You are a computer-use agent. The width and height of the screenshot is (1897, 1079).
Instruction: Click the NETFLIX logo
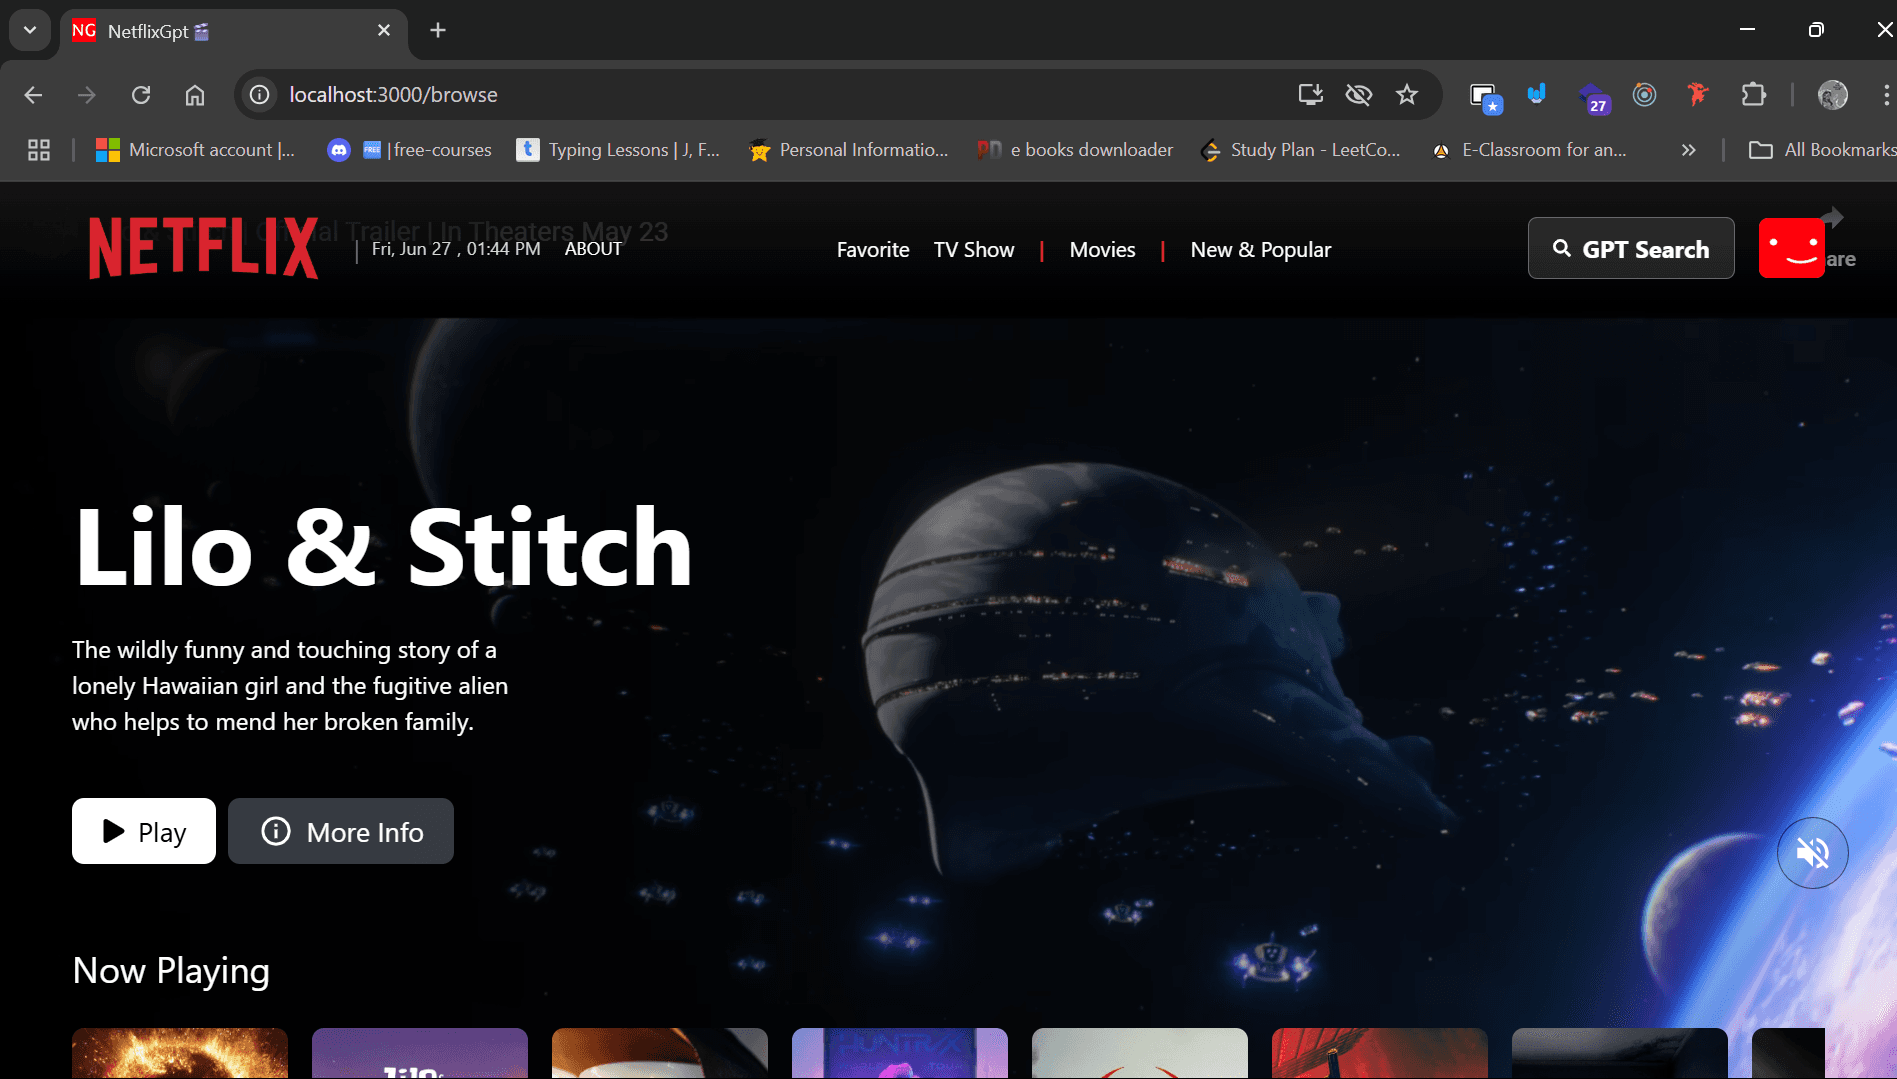point(202,246)
